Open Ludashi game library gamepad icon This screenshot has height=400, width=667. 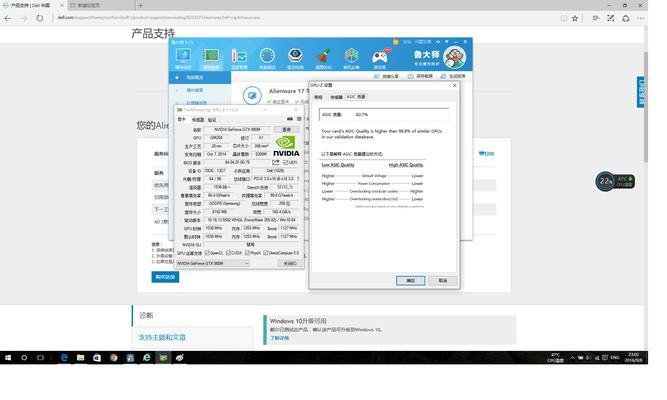click(x=379, y=58)
